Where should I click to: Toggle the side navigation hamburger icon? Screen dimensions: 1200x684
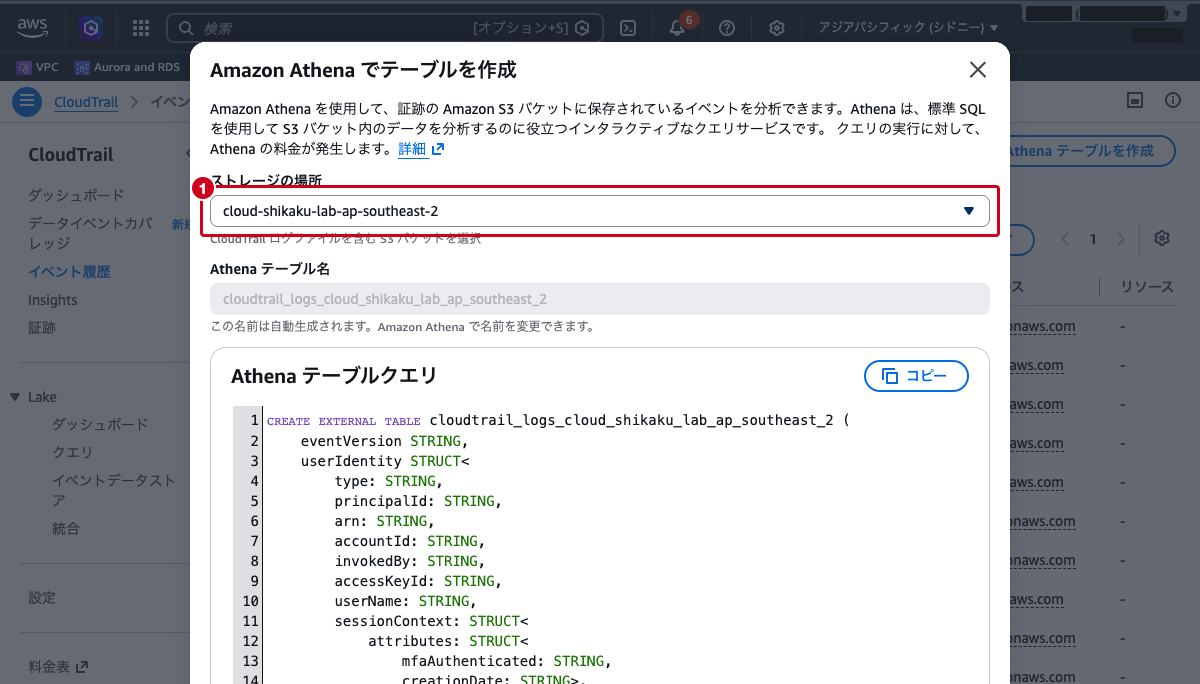(x=27, y=101)
